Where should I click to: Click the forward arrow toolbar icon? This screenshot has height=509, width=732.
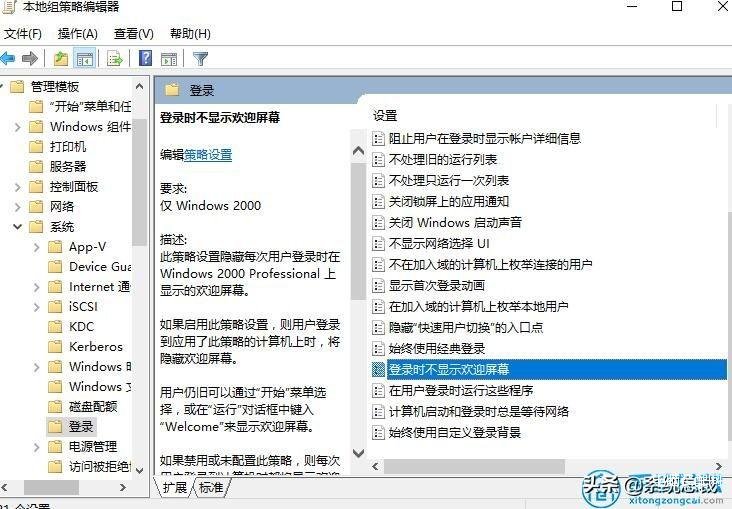[30, 58]
